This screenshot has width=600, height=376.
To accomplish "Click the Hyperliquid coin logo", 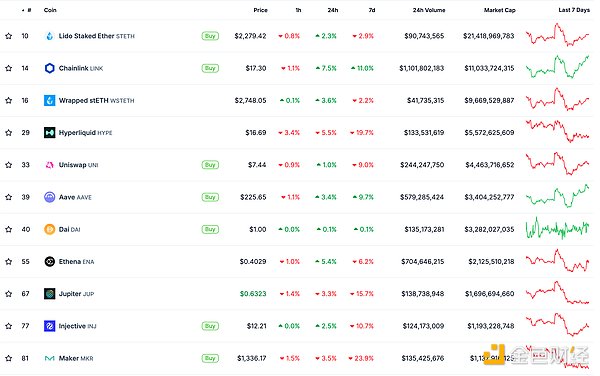I will (49, 133).
